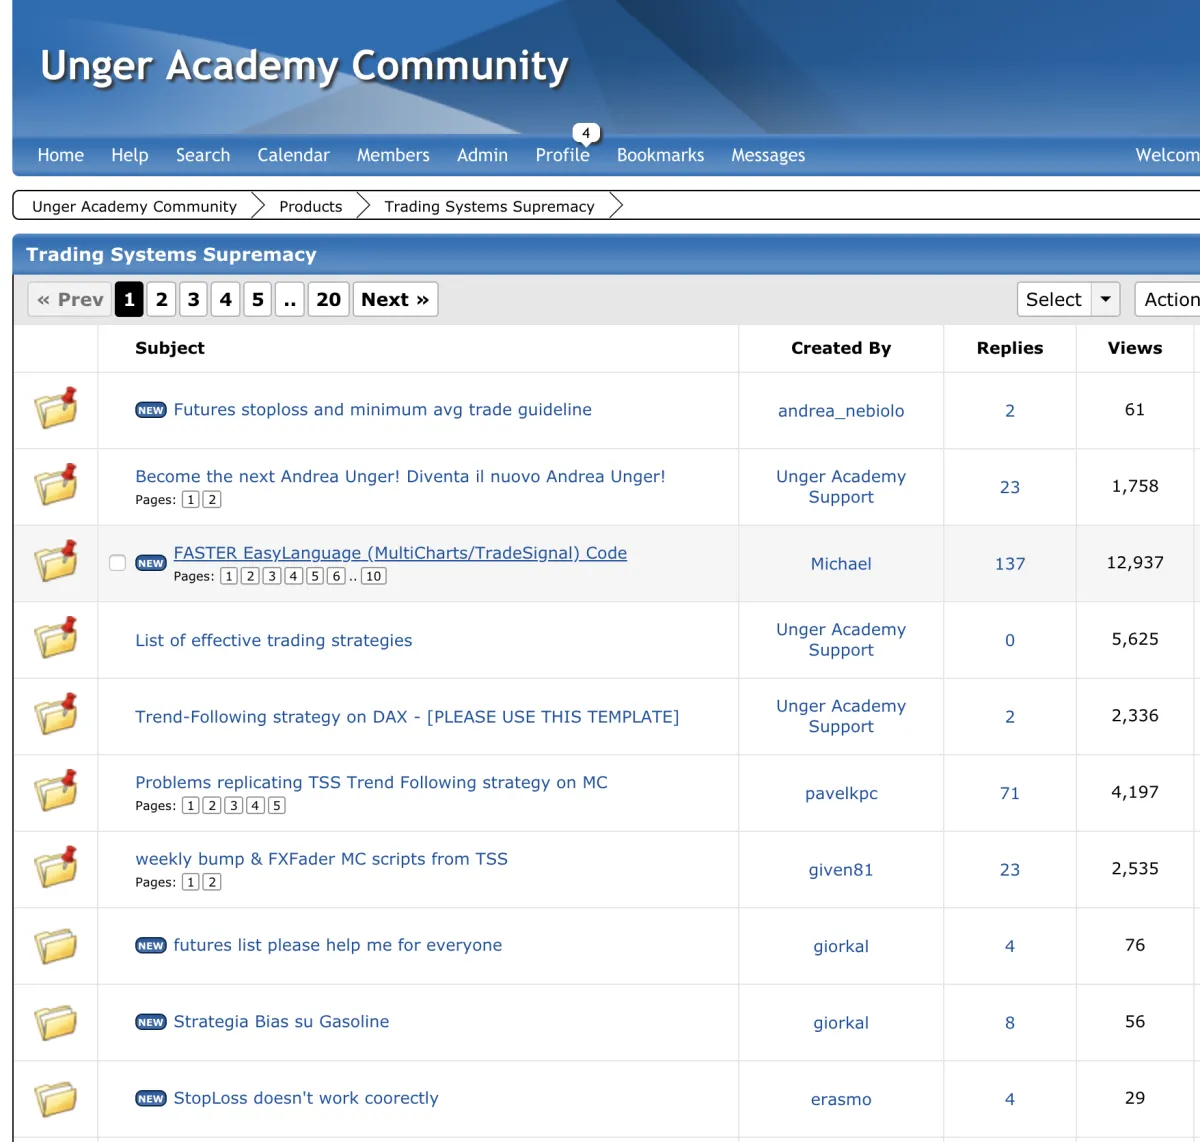The image size is (1200, 1142).
Task: Click folder icon for futures list please help
Action: pos(56,946)
